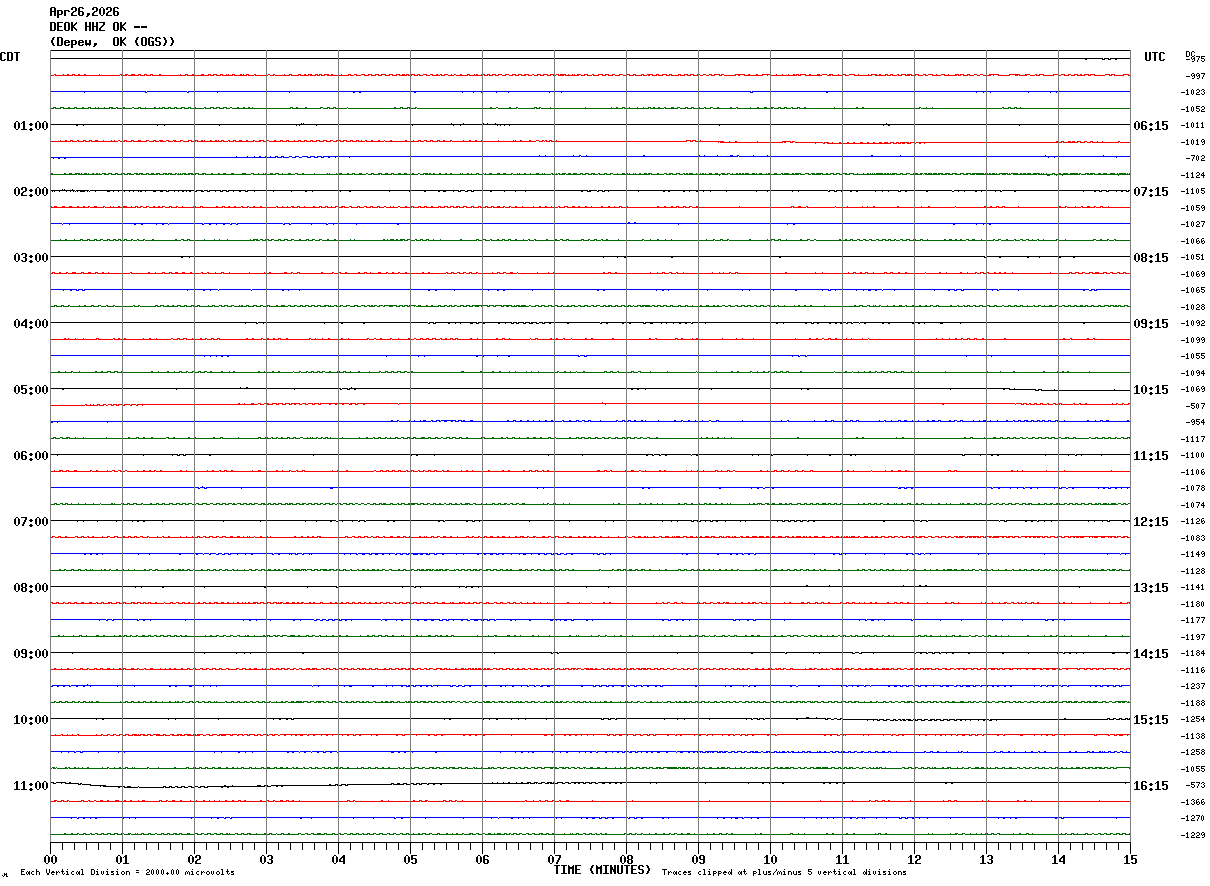Select the 09:00 CDT time label
Screen dimensions: 1210x886
31,654
